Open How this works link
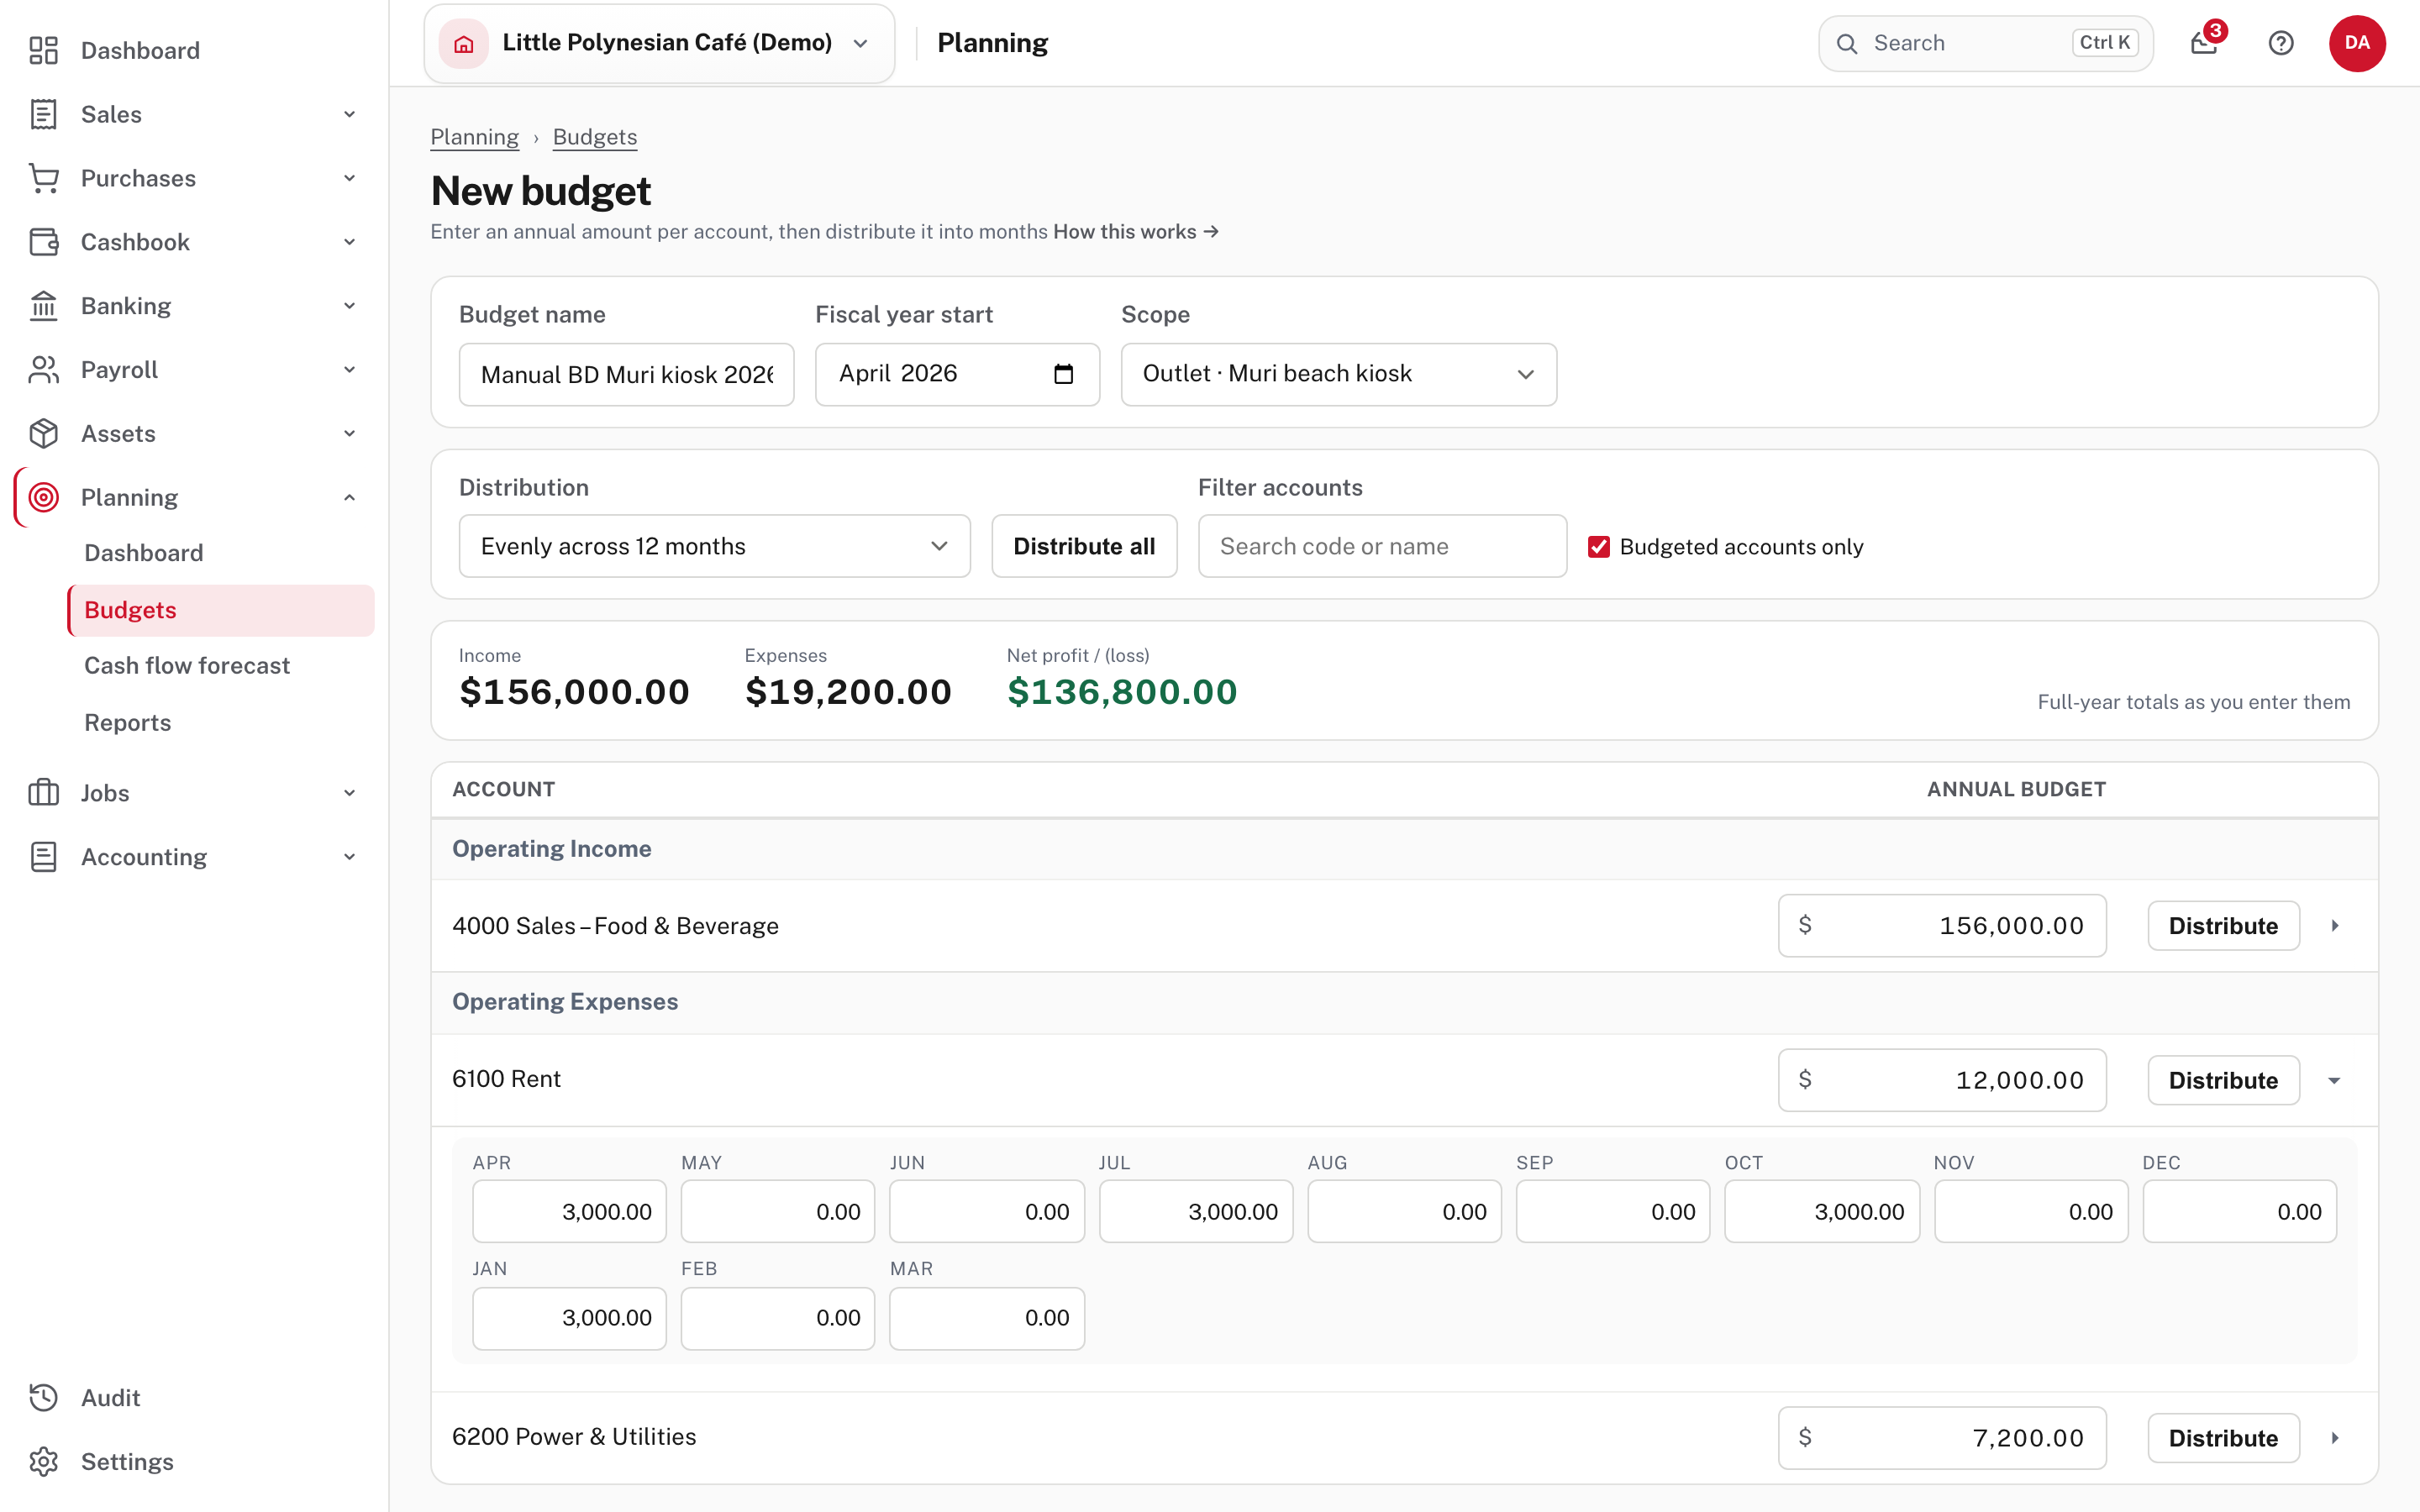Viewport: 2420px width, 1512px height. point(1136,232)
